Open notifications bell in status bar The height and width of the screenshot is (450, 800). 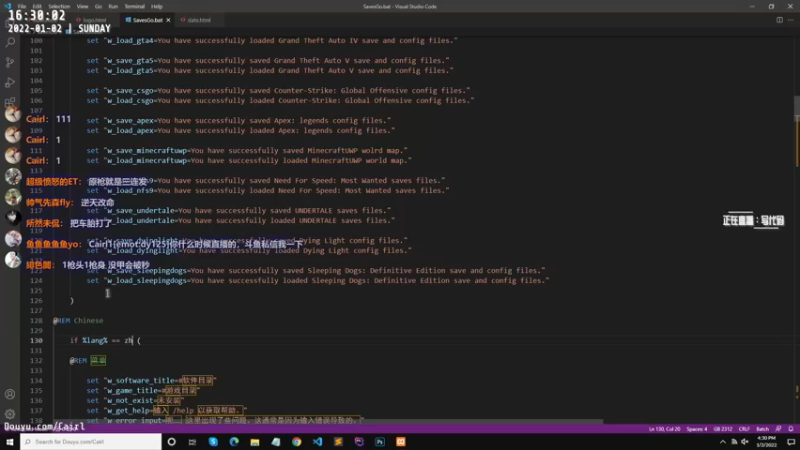tap(791, 429)
